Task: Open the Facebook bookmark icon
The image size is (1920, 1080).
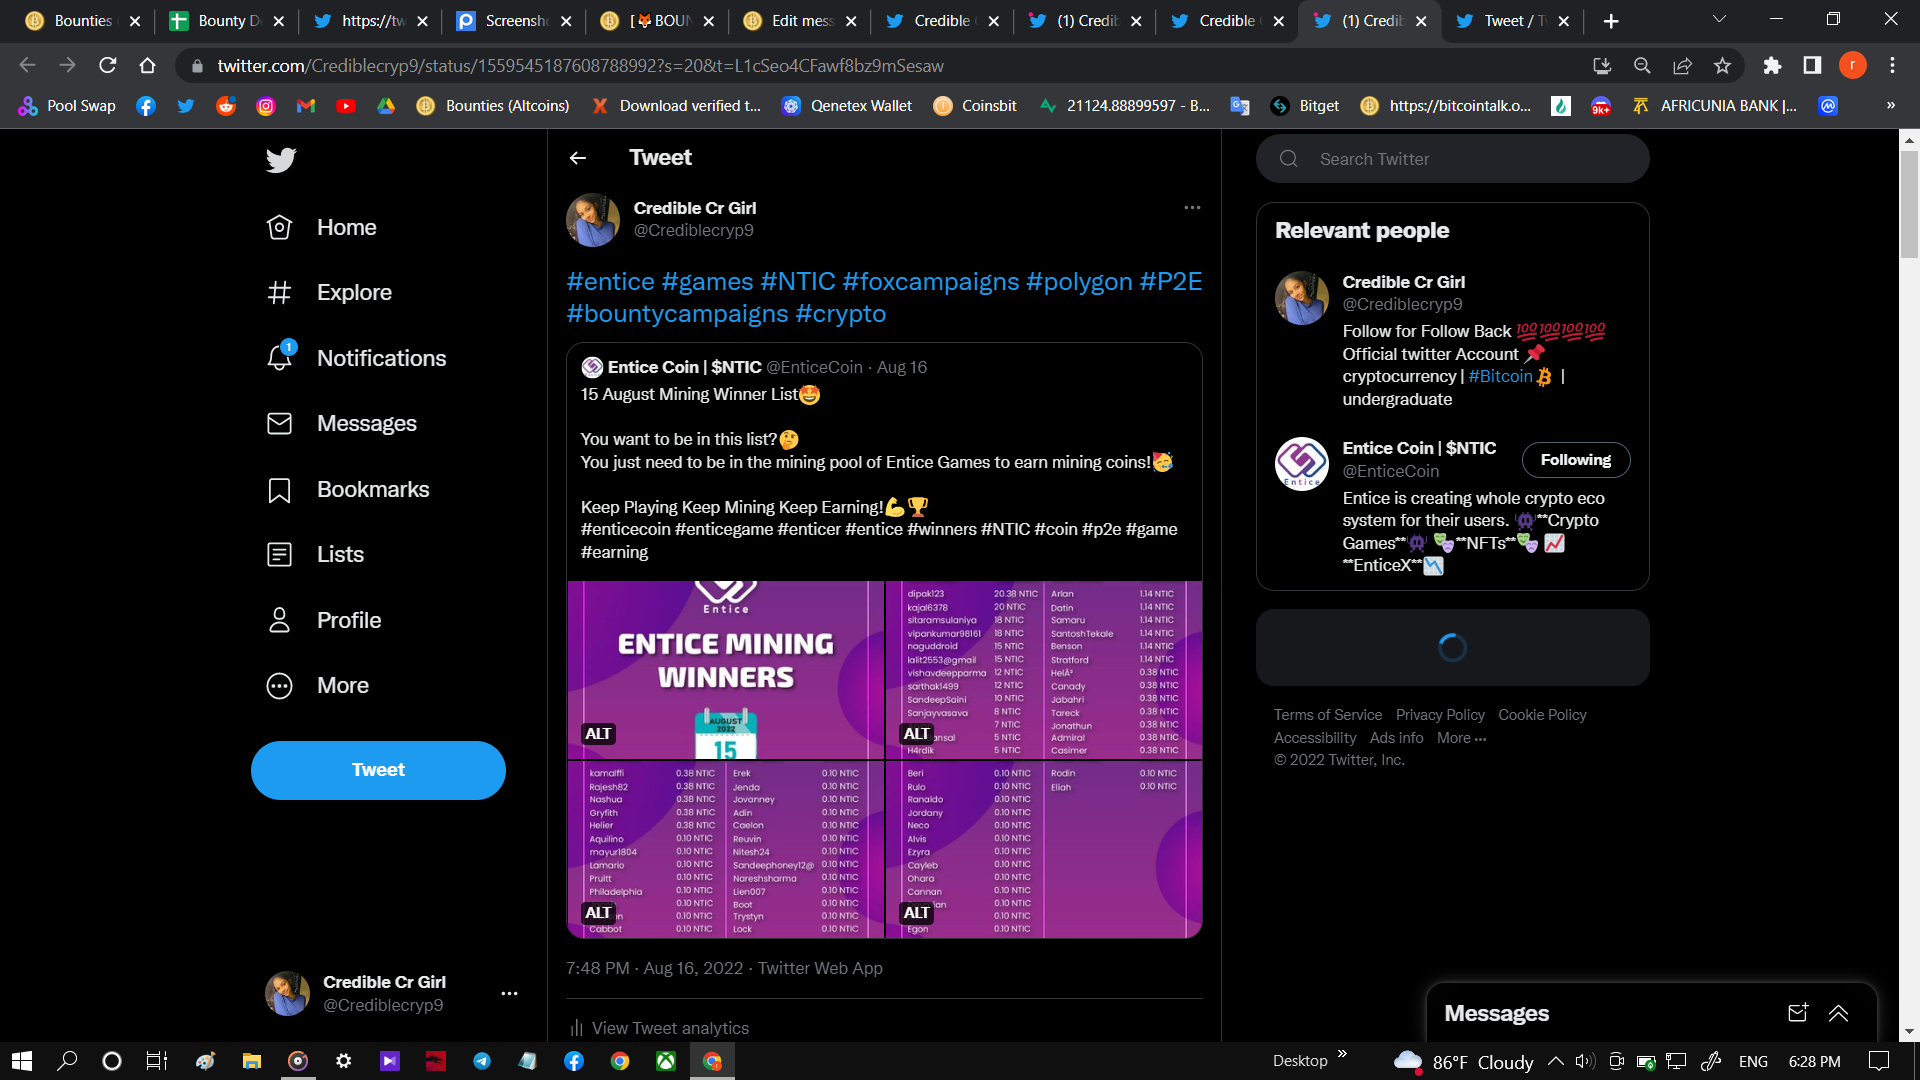Action: click(x=146, y=106)
